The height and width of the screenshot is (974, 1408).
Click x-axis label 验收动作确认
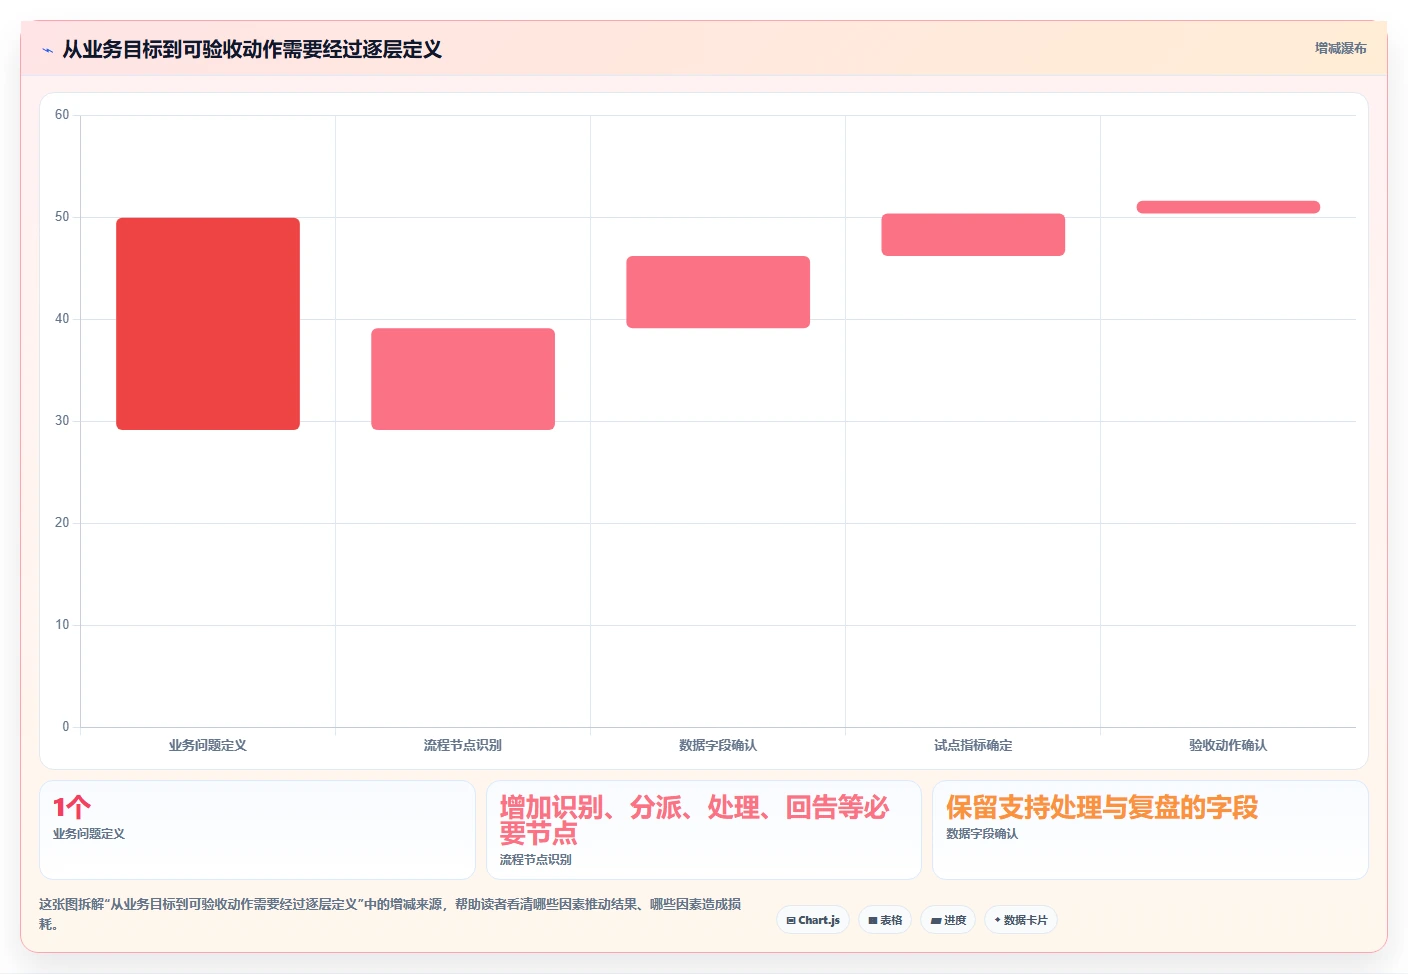pos(1228,746)
